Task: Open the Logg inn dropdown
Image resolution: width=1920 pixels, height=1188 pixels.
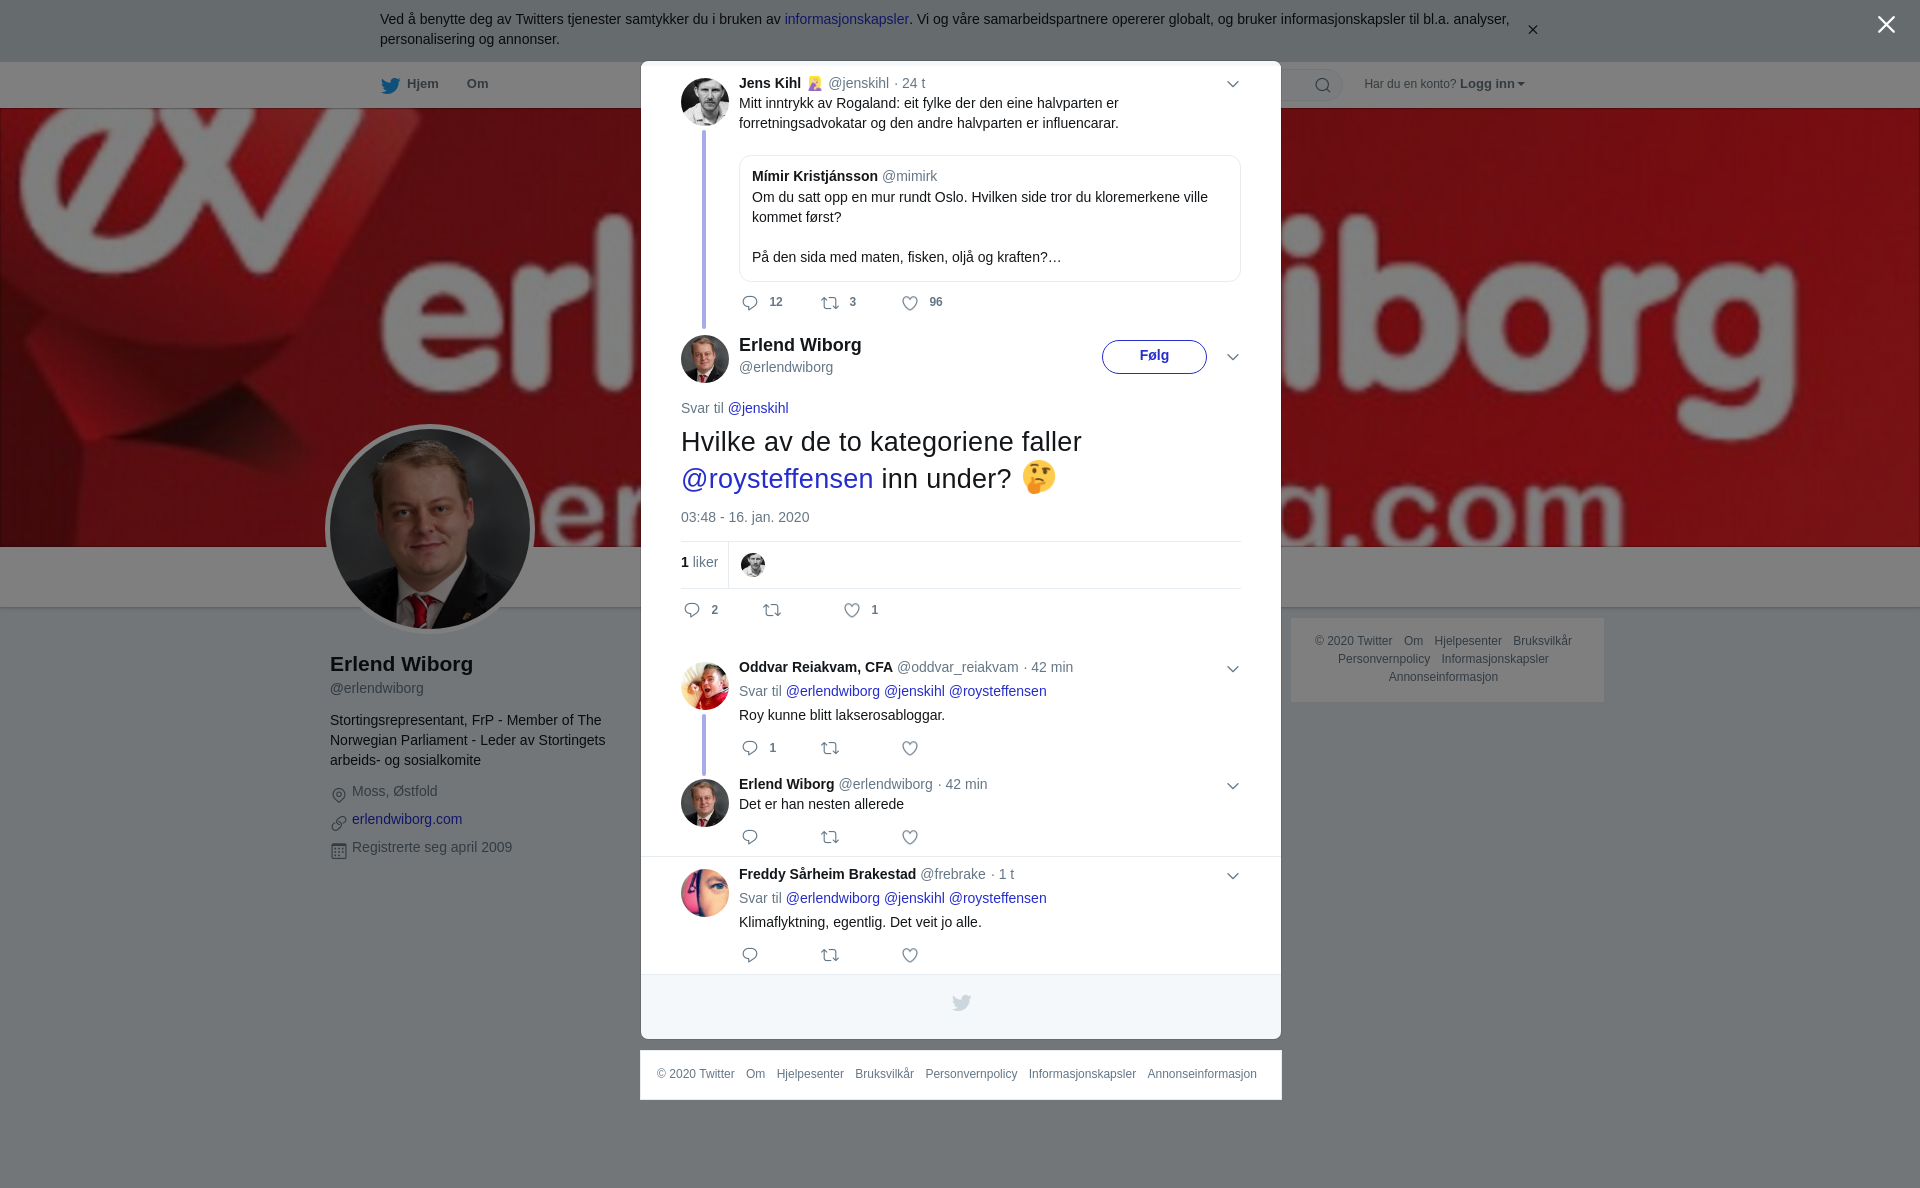Action: point(1492,84)
